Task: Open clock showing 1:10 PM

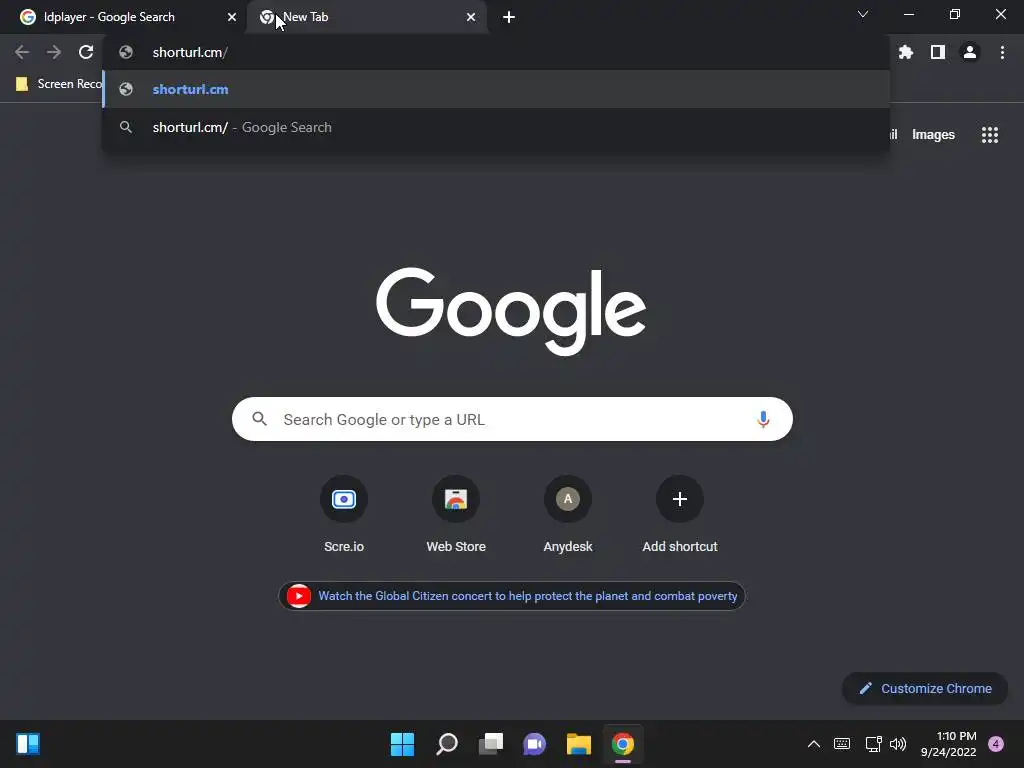Action: 948,744
